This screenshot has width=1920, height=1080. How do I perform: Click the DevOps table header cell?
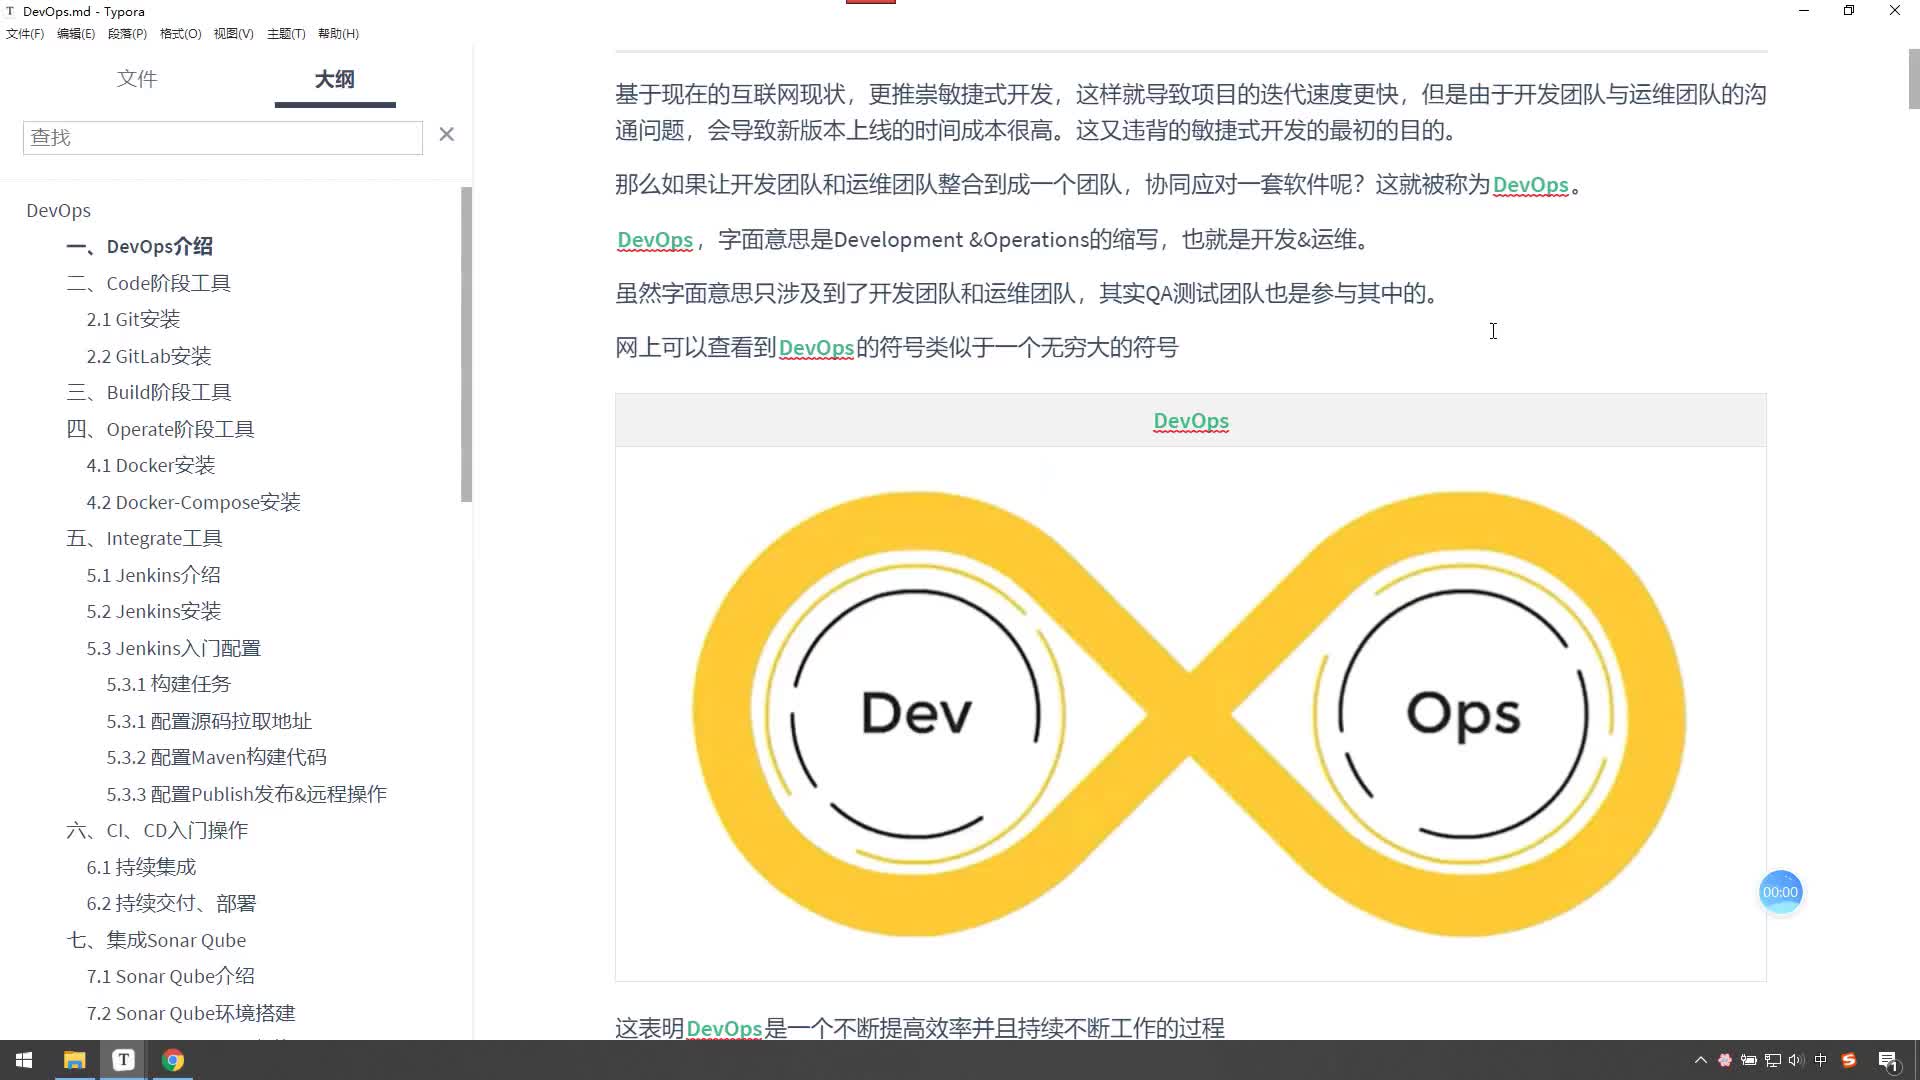[x=1190, y=421]
